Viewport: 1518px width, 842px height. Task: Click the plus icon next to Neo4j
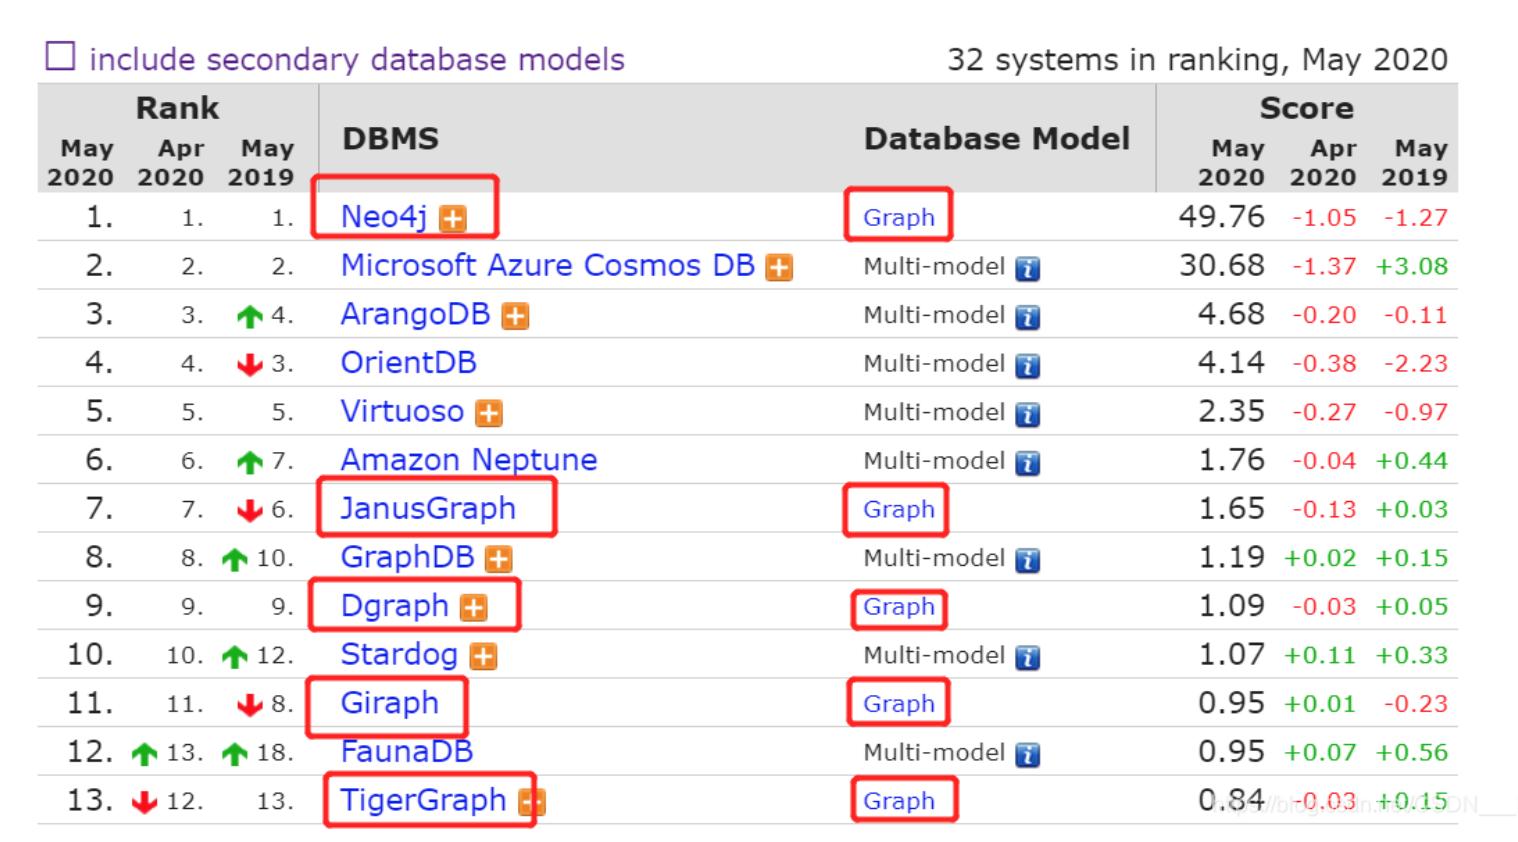(453, 219)
